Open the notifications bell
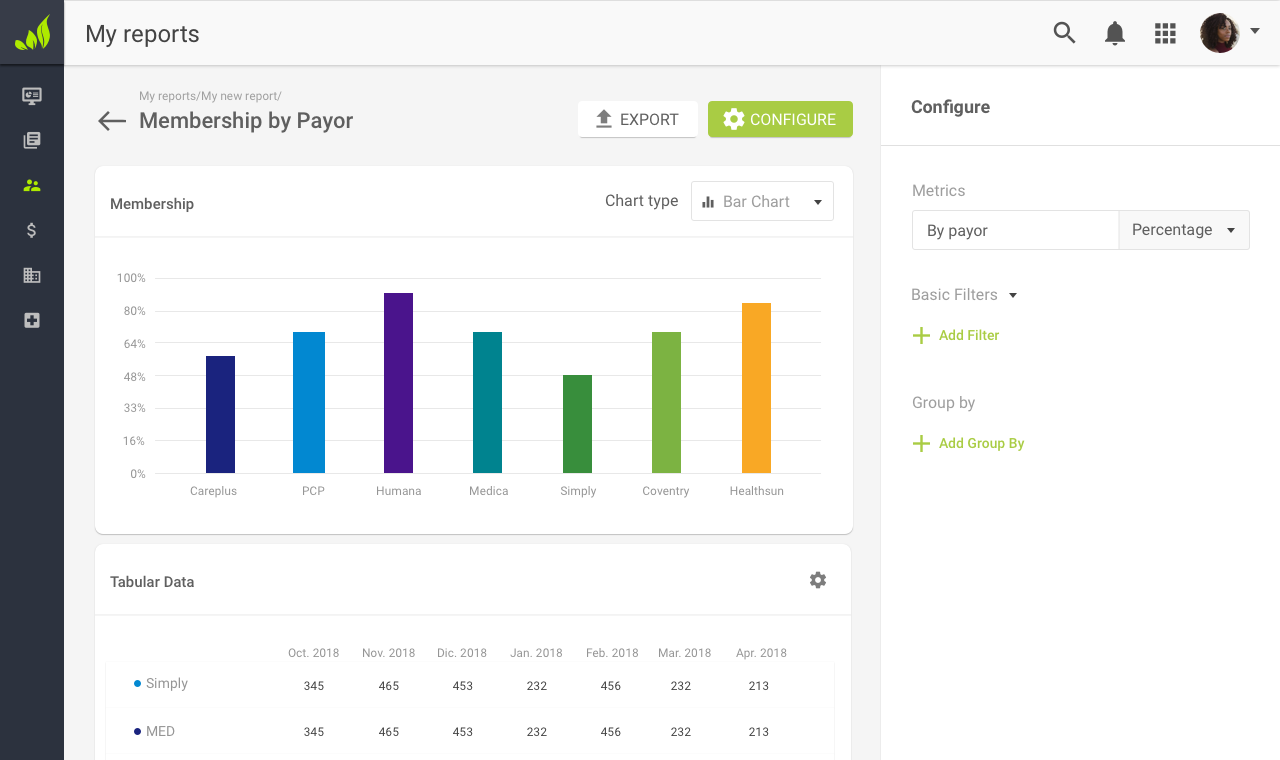Viewport: 1280px width, 760px height. (x=1114, y=33)
